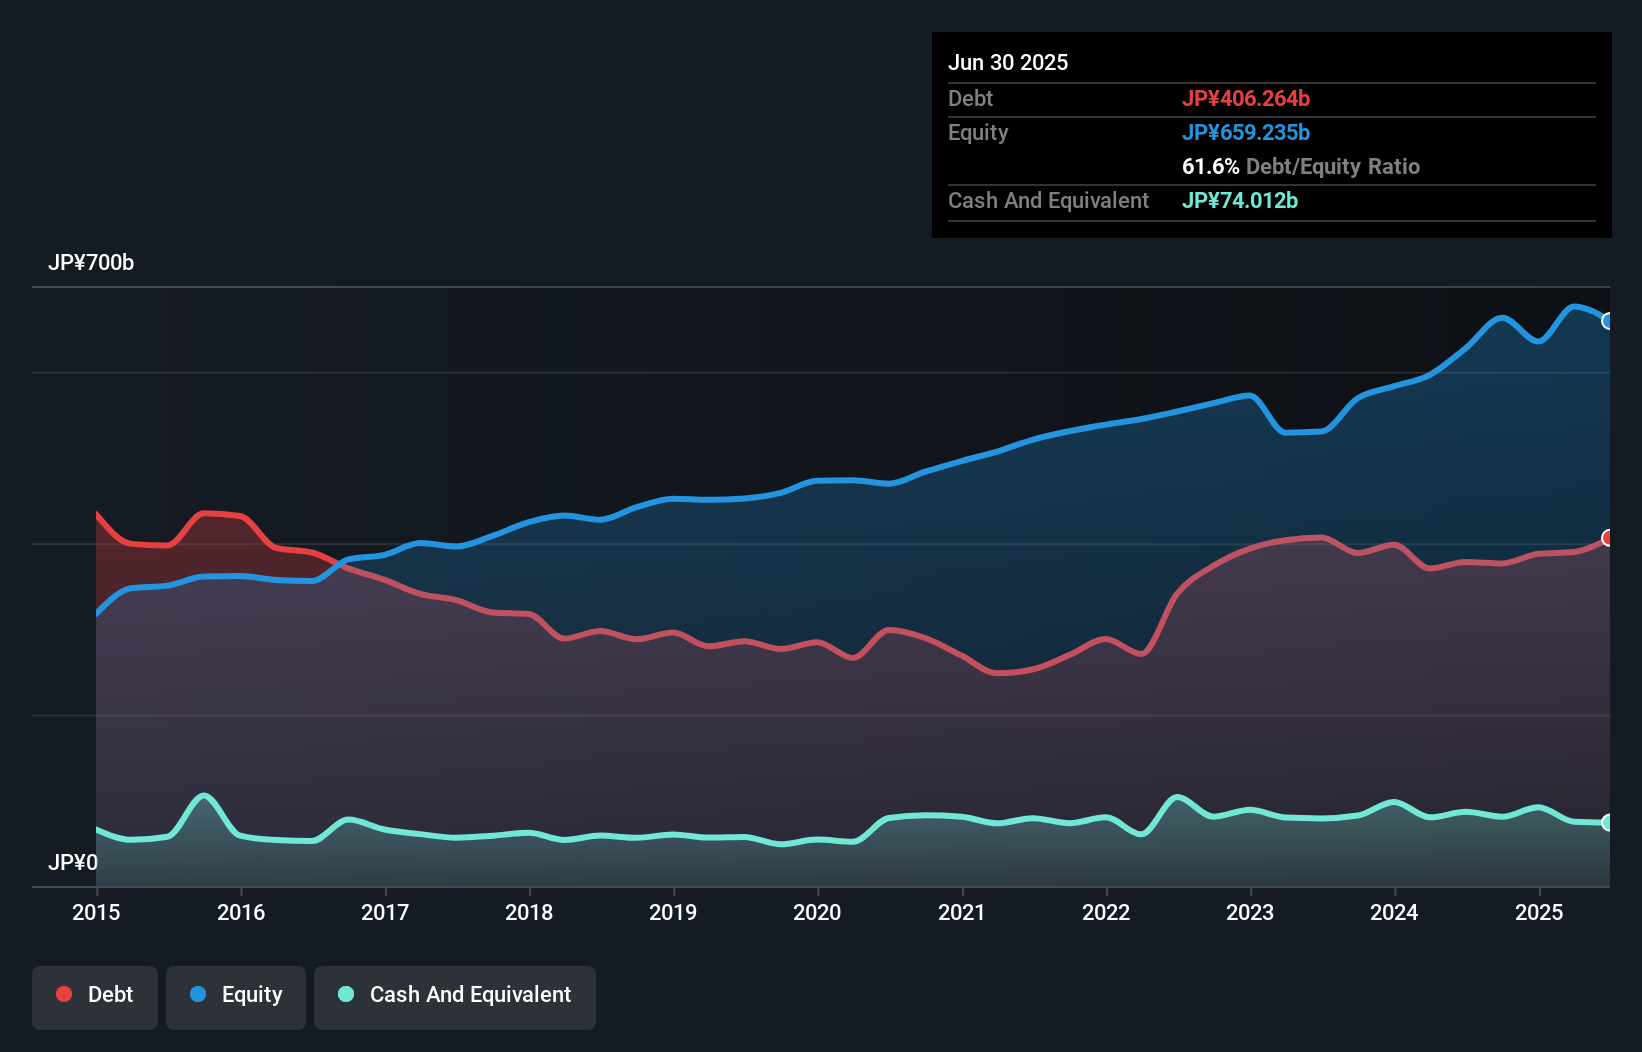Toggle the Cash And Equivalent series visibility
The height and width of the screenshot is (1052, 1642).
point(455,997)
